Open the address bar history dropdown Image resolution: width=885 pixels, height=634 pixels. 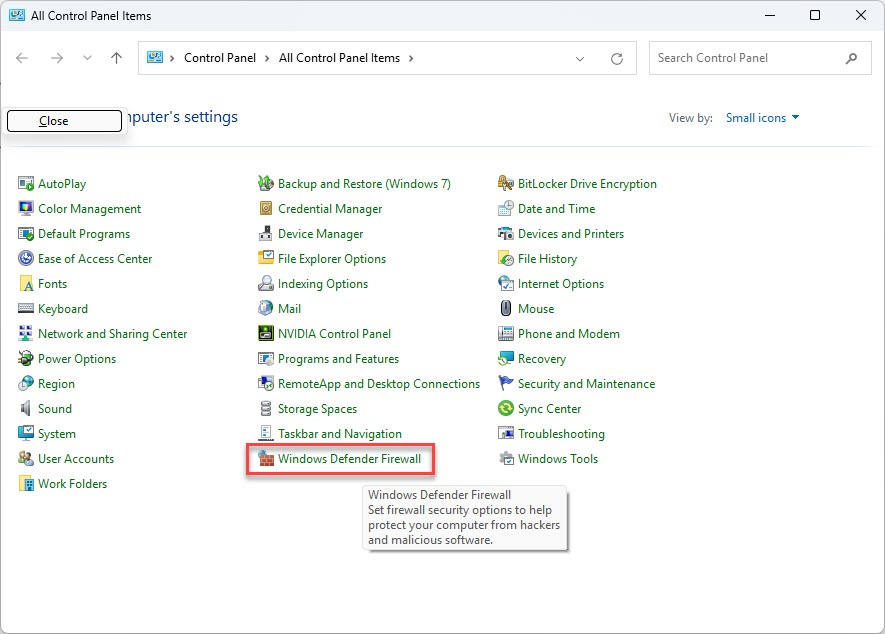tap(580, 58)
